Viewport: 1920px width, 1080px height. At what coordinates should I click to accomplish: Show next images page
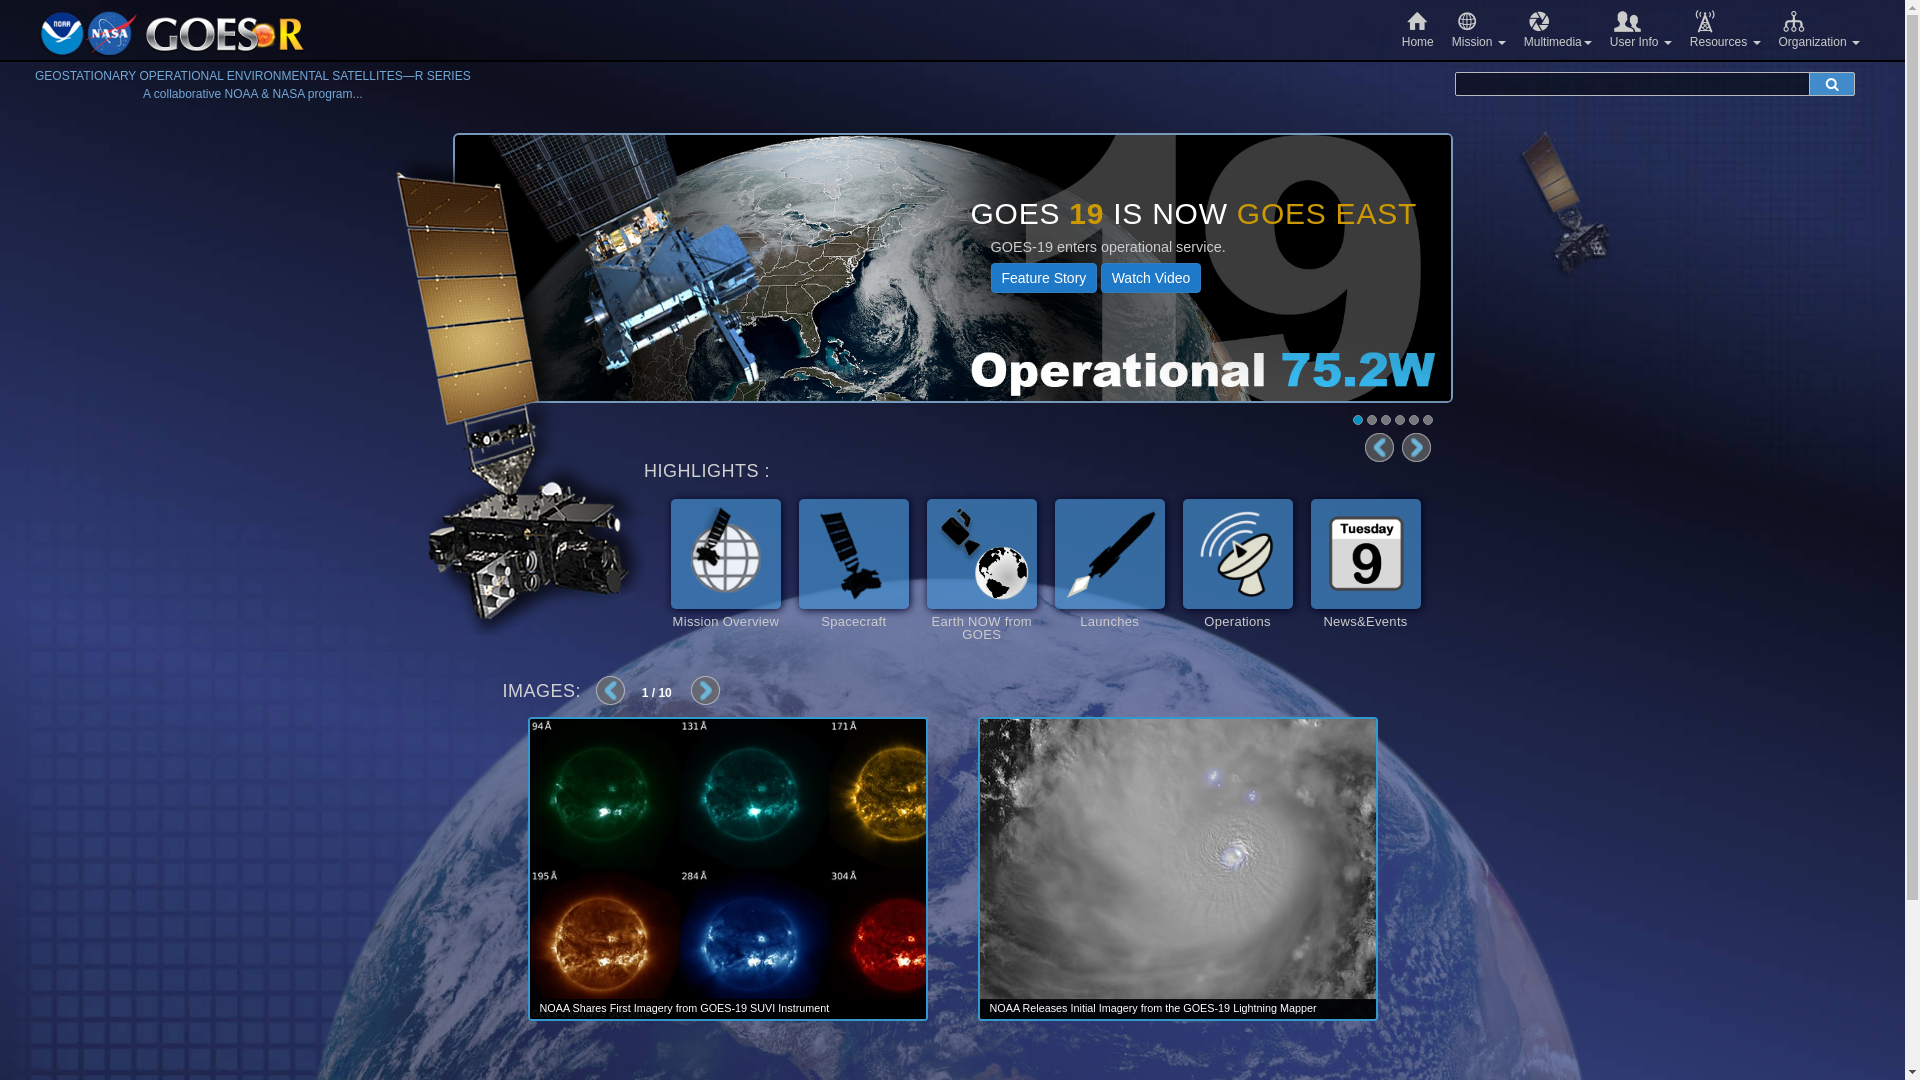click(705, 691)
